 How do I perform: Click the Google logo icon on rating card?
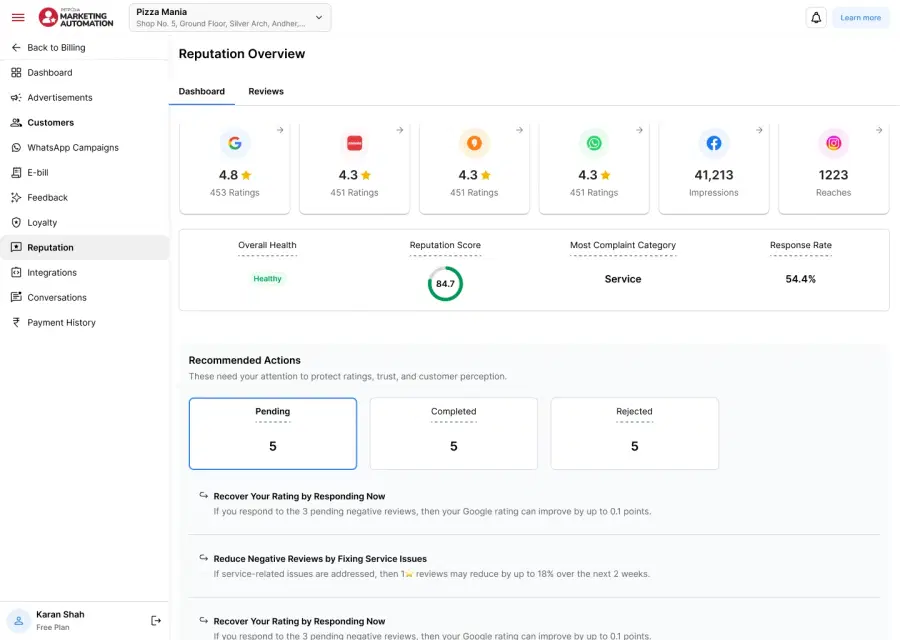click(x=234, y=143)
